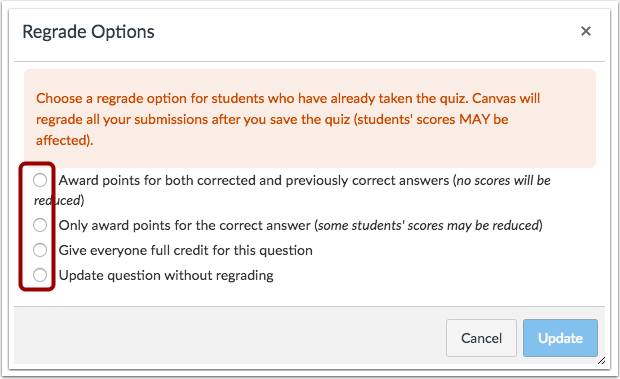Select the award points for both answers radio button
620x379 pixels.
40,180
